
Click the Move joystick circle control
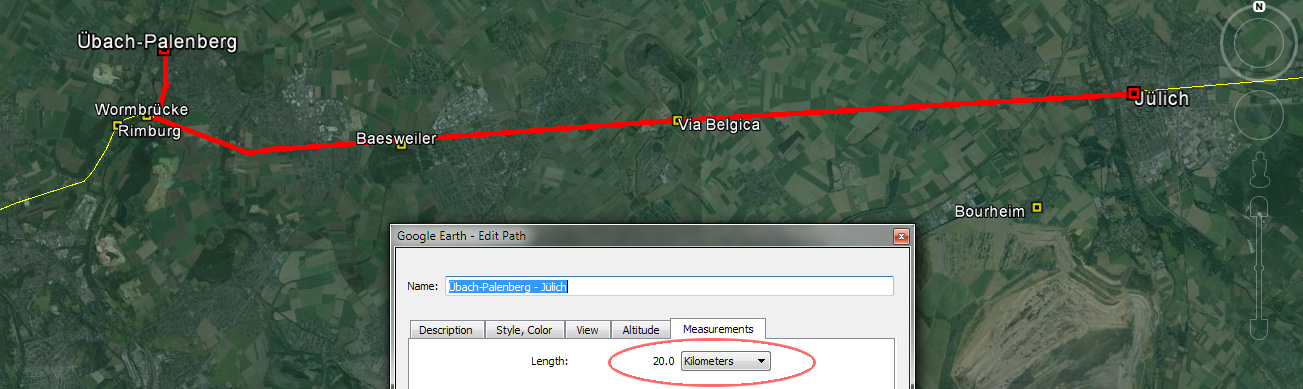coord(1259,113)
